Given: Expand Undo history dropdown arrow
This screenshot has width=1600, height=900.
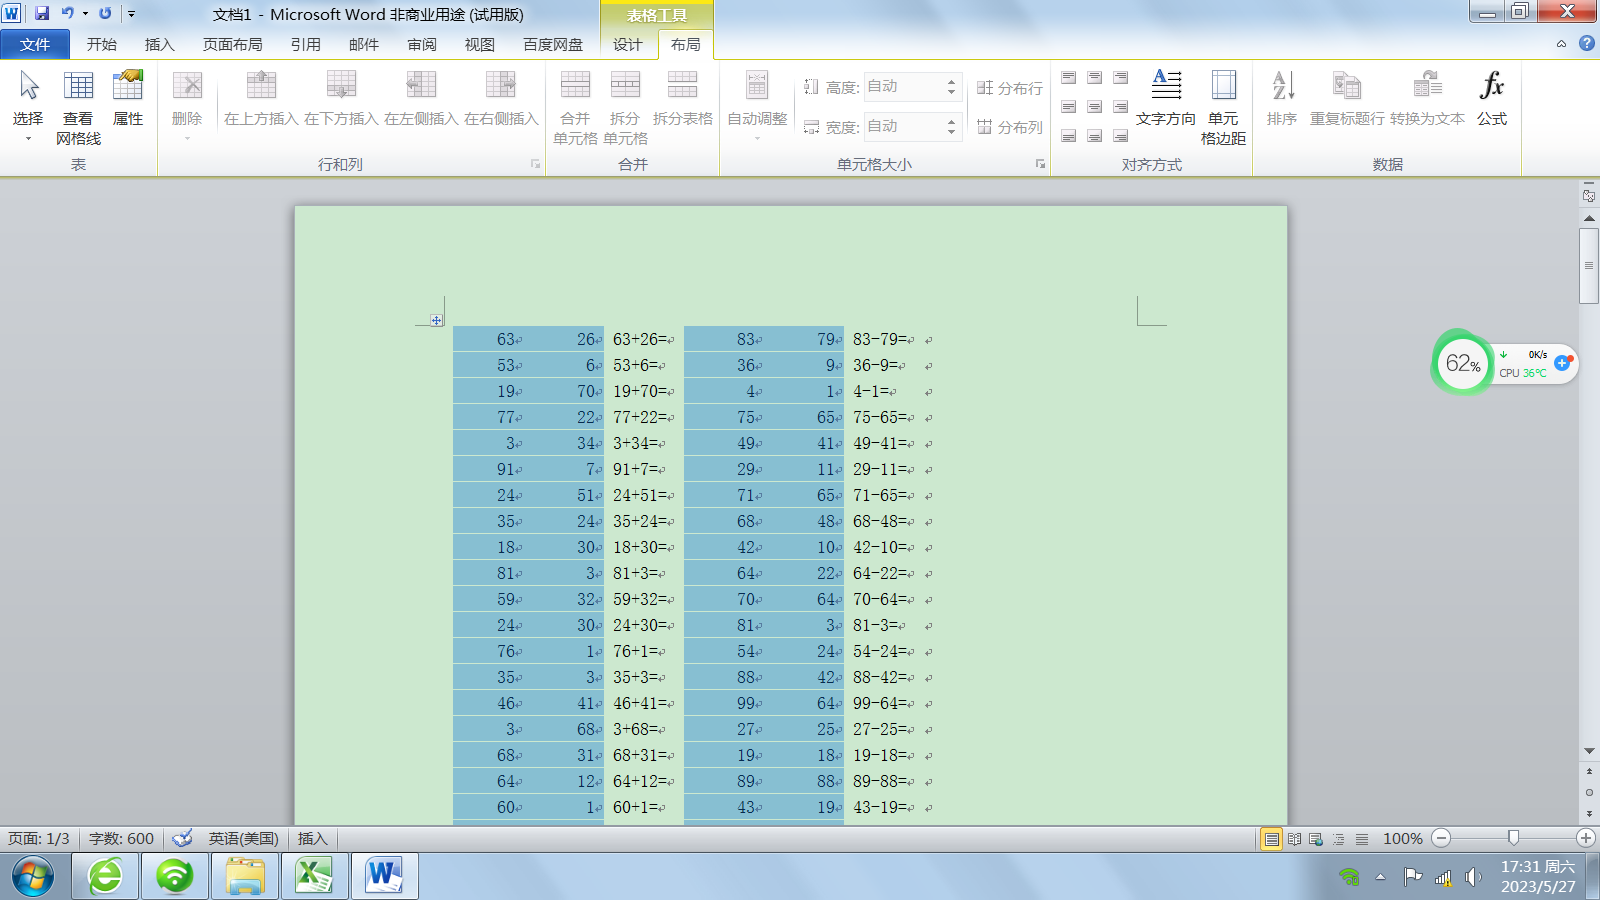Looking at the screenshot, I should (x=85, y=14).
